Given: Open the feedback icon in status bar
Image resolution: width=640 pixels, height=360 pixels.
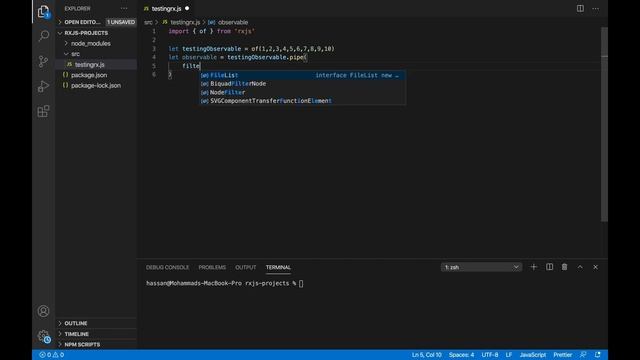Looking at the screenshot, I should [x=583, y=355].
